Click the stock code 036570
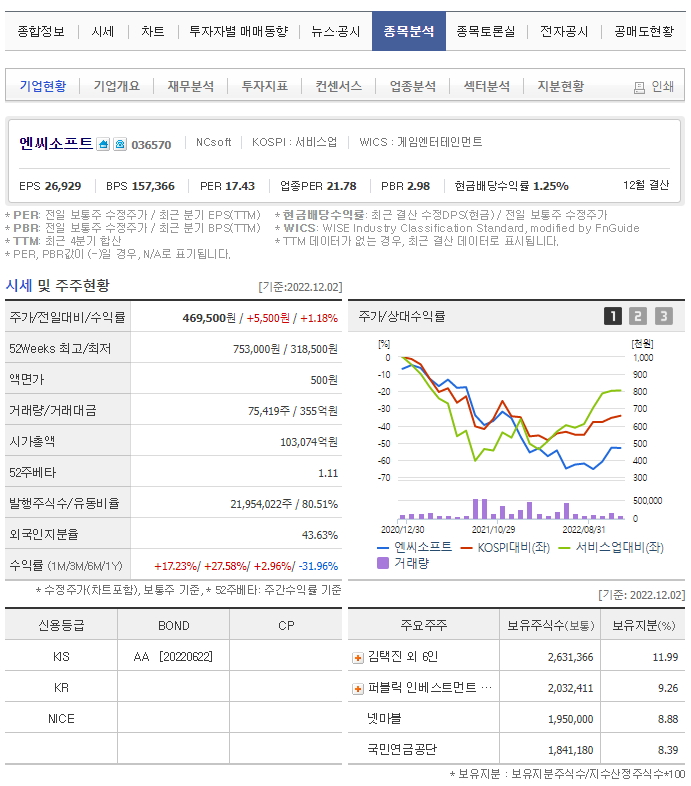 pyautogui.click(x=151, y=145)
